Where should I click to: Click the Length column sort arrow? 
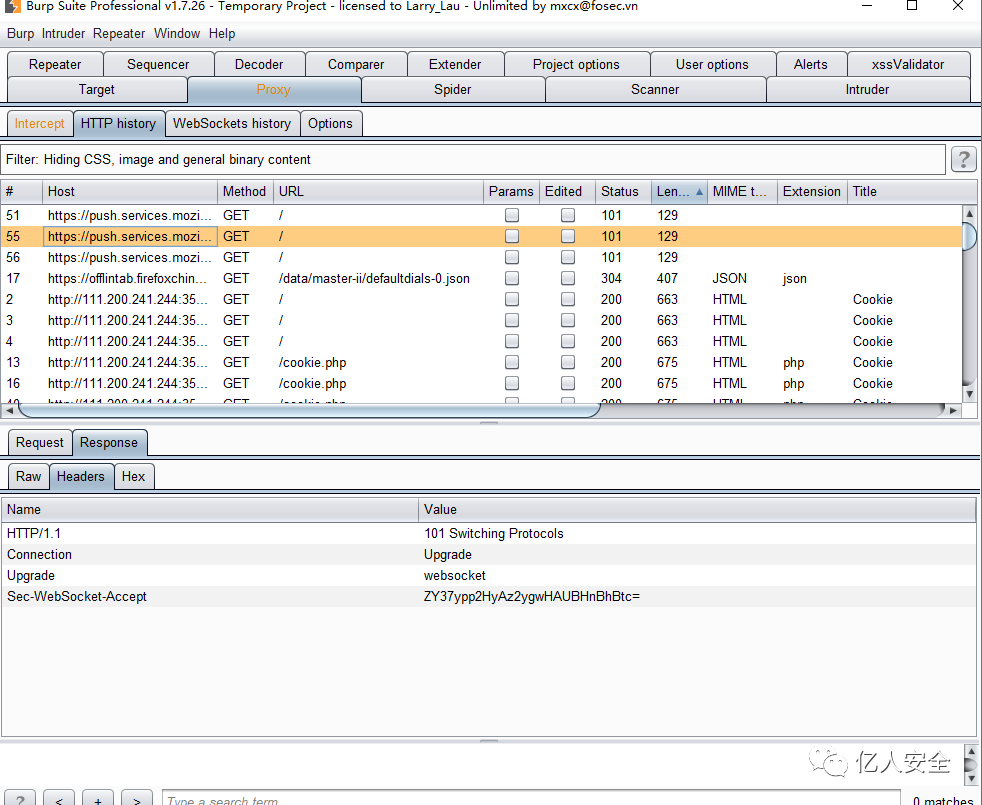click(699, 192)
